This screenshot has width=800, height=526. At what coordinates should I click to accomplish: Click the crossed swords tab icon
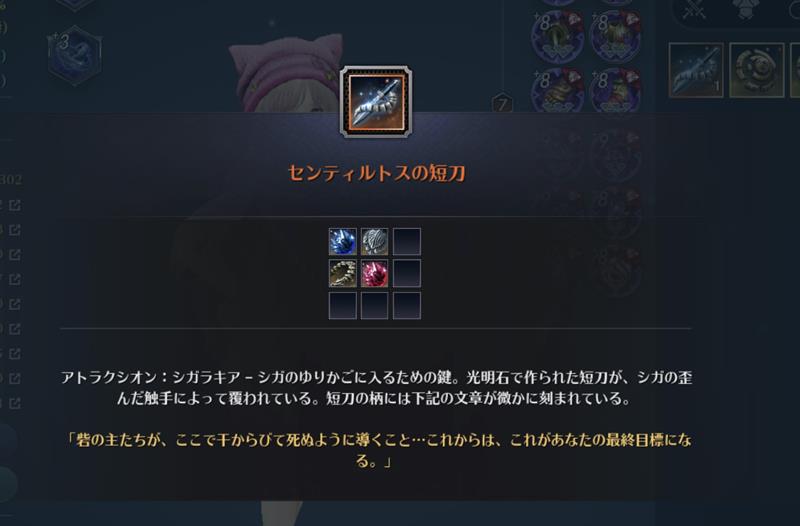coord(694,10)
